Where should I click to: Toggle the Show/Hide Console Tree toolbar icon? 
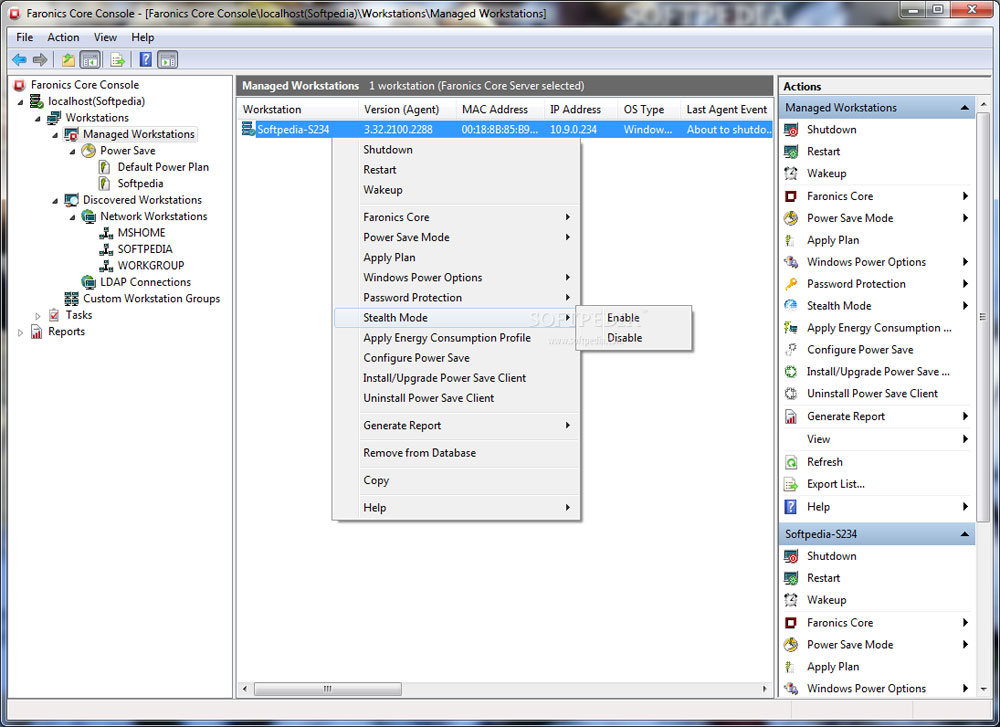coord(90,60)
